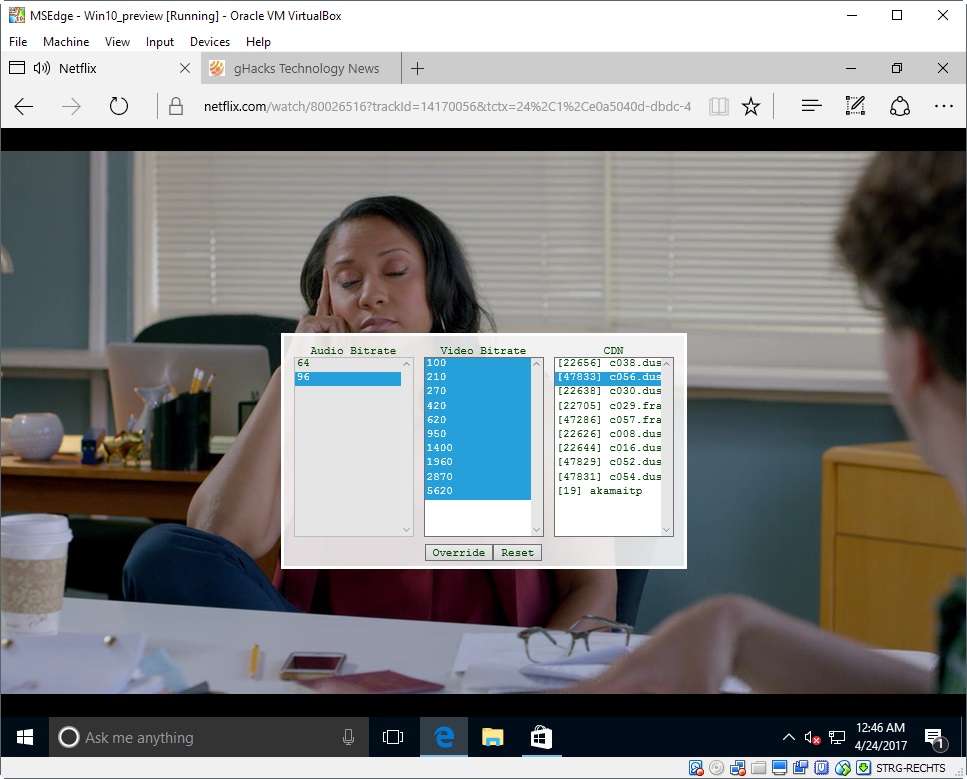
Task: Click CDN list scroll-down arrow
Action: coord(667,530)
